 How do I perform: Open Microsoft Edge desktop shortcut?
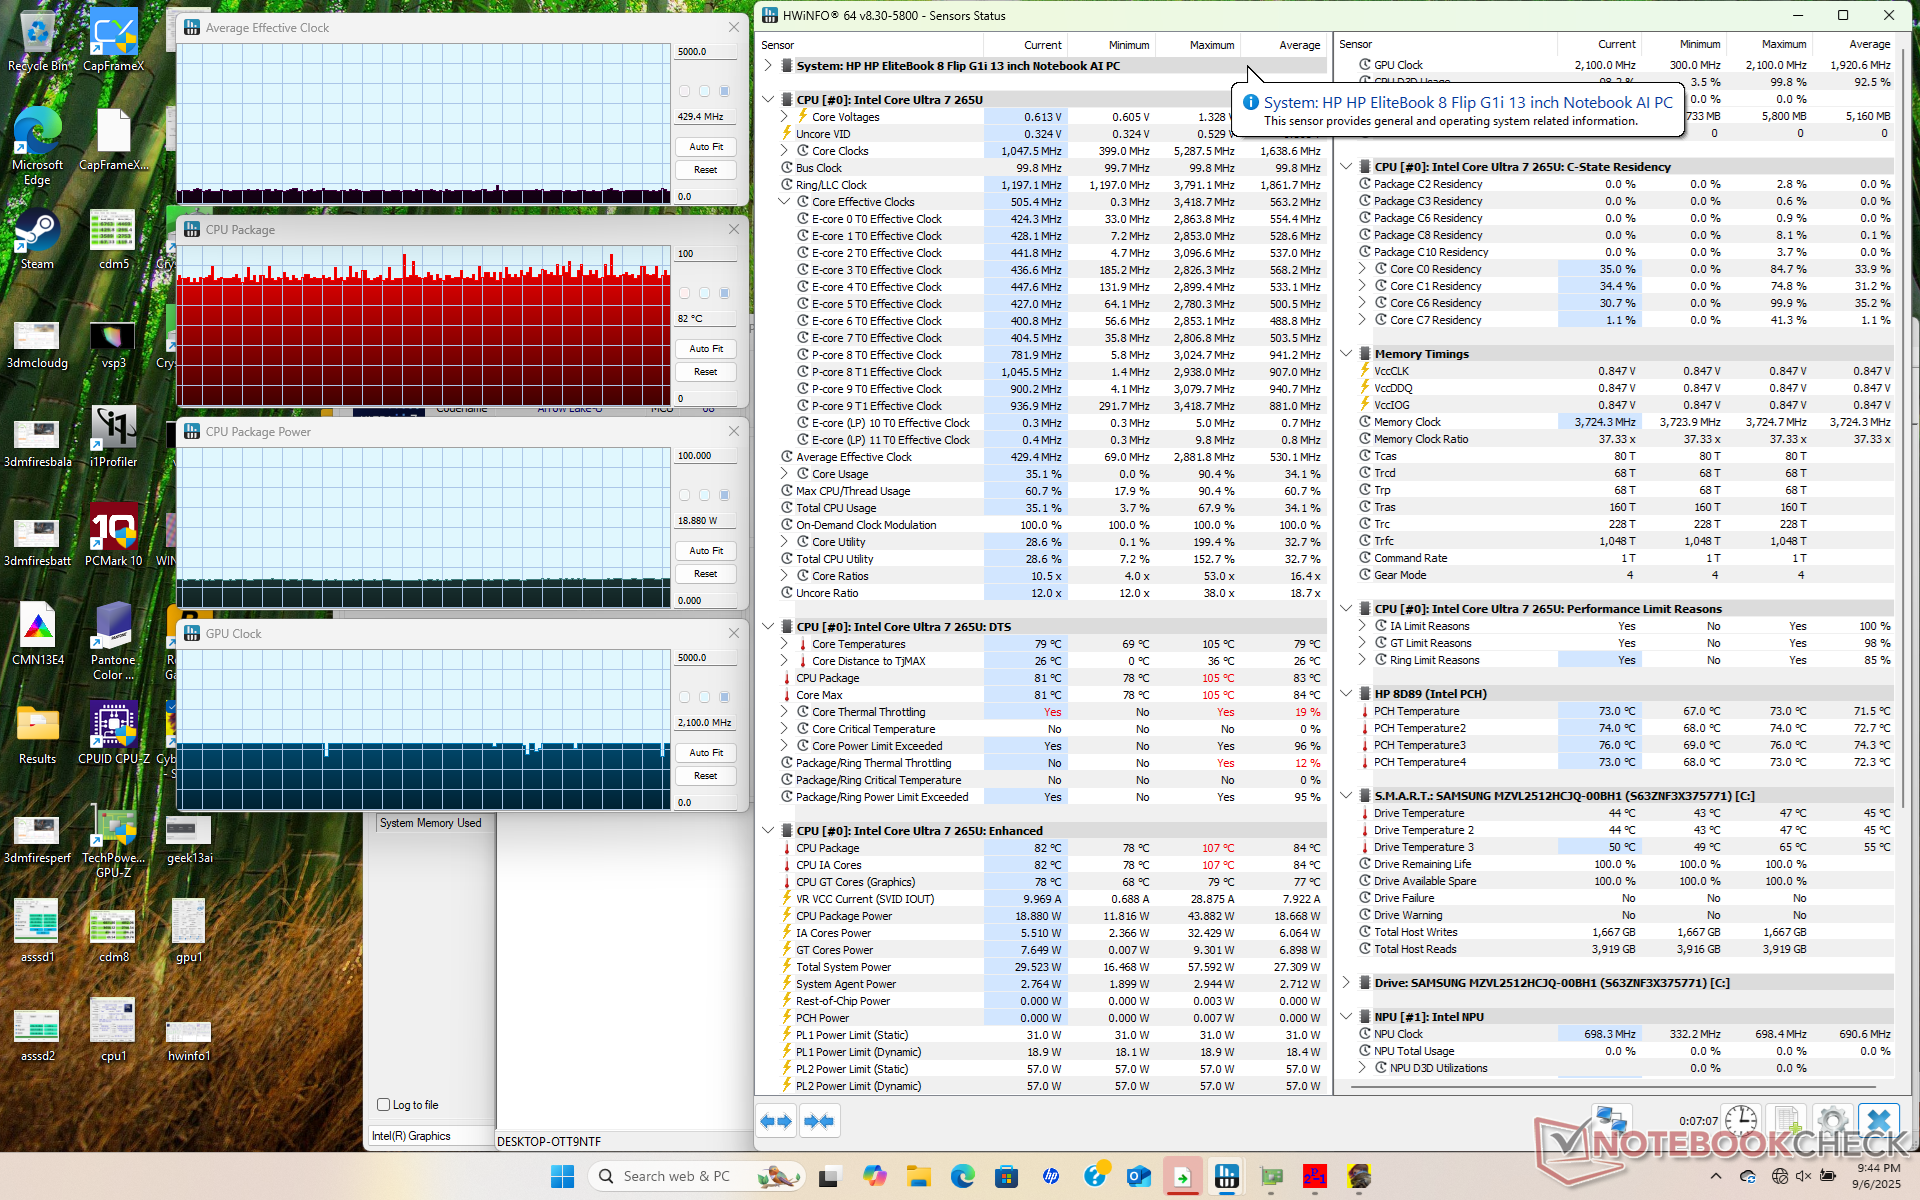[38, 147]
